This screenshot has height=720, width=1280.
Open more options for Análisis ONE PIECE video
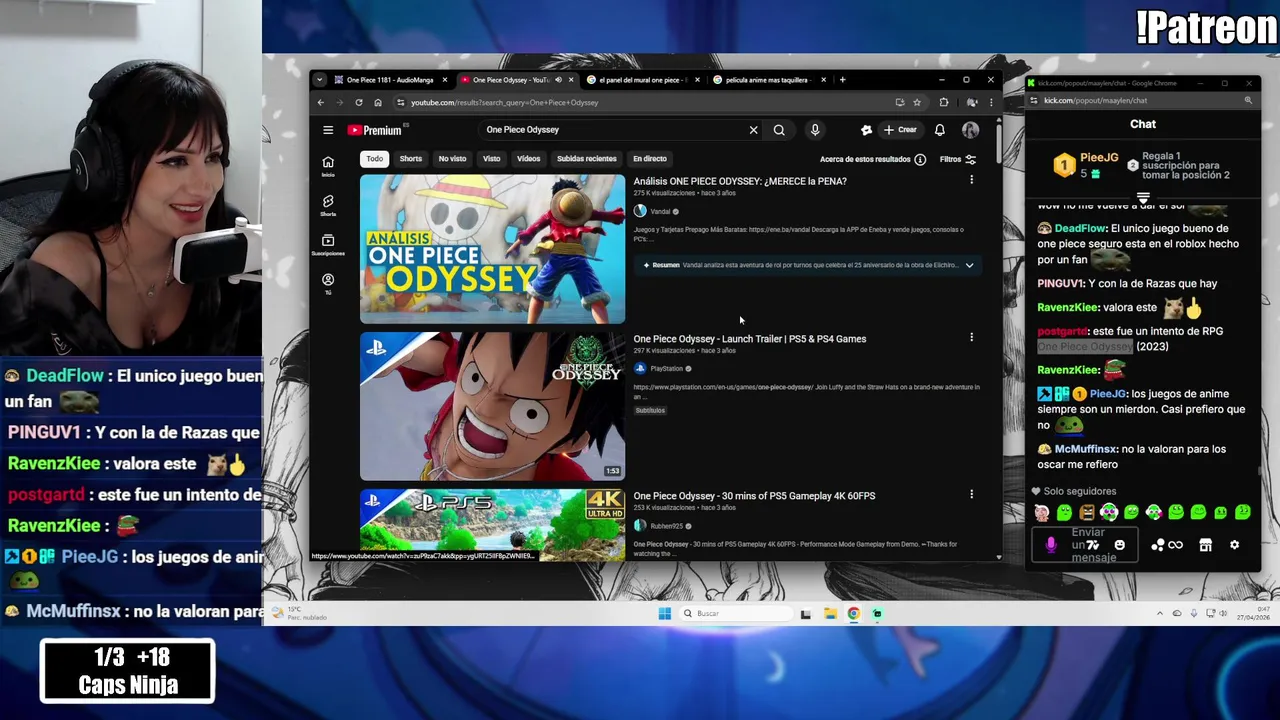click(971, 180)
